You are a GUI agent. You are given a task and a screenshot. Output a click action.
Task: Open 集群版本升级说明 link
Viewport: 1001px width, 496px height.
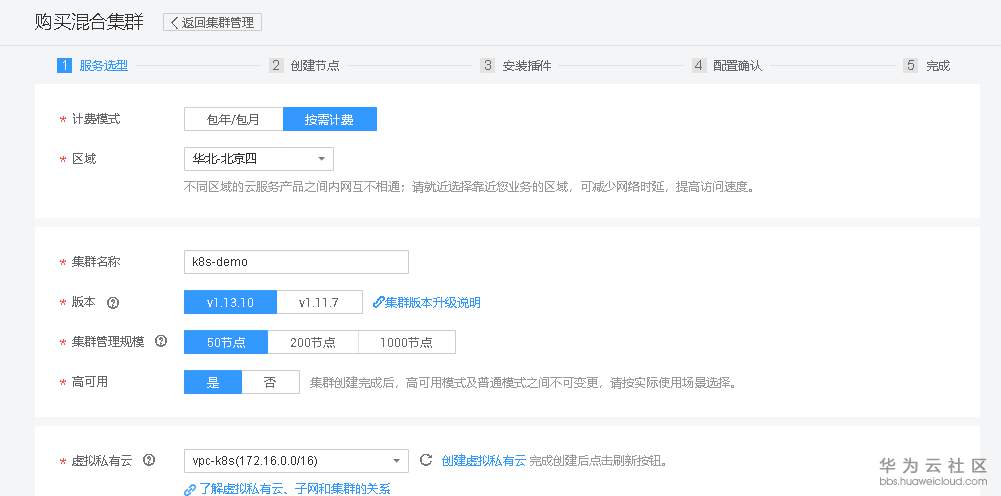click(x=426, y=303)
